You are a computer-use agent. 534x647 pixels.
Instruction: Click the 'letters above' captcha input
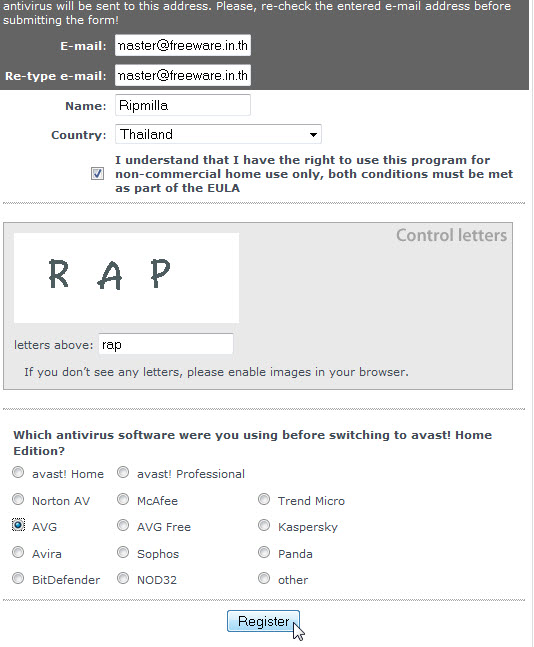pyautogui.click(x=166, y=344)
